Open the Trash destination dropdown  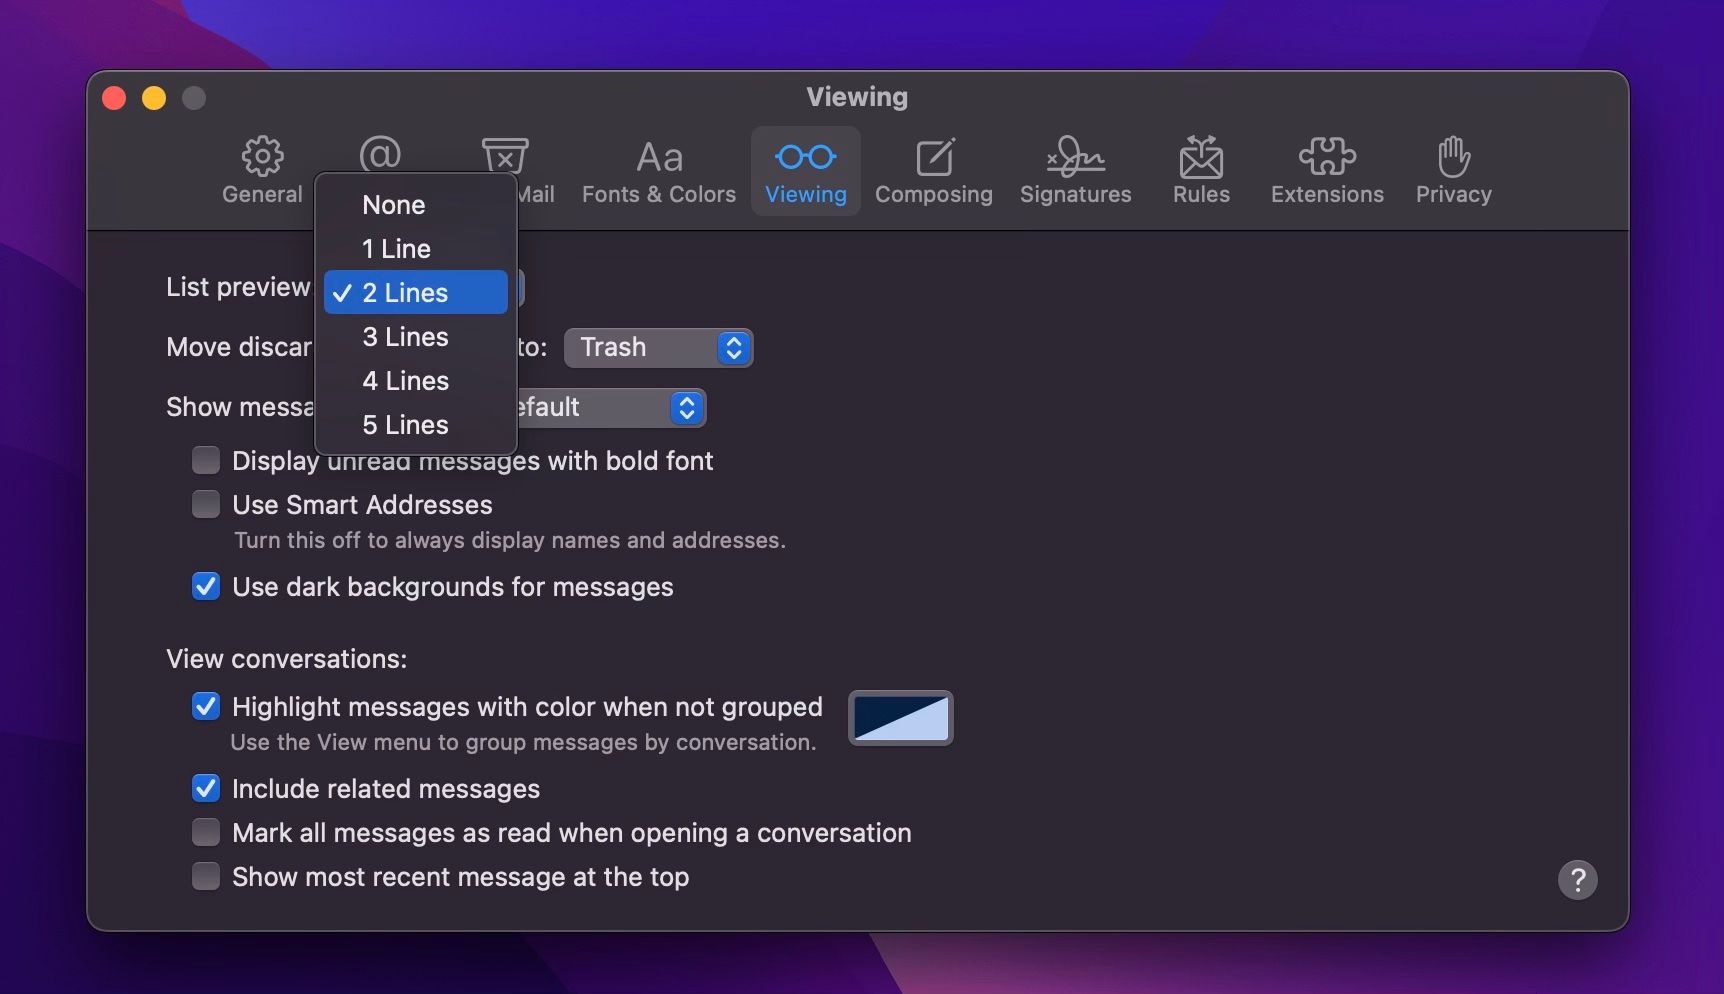[658, 347]
